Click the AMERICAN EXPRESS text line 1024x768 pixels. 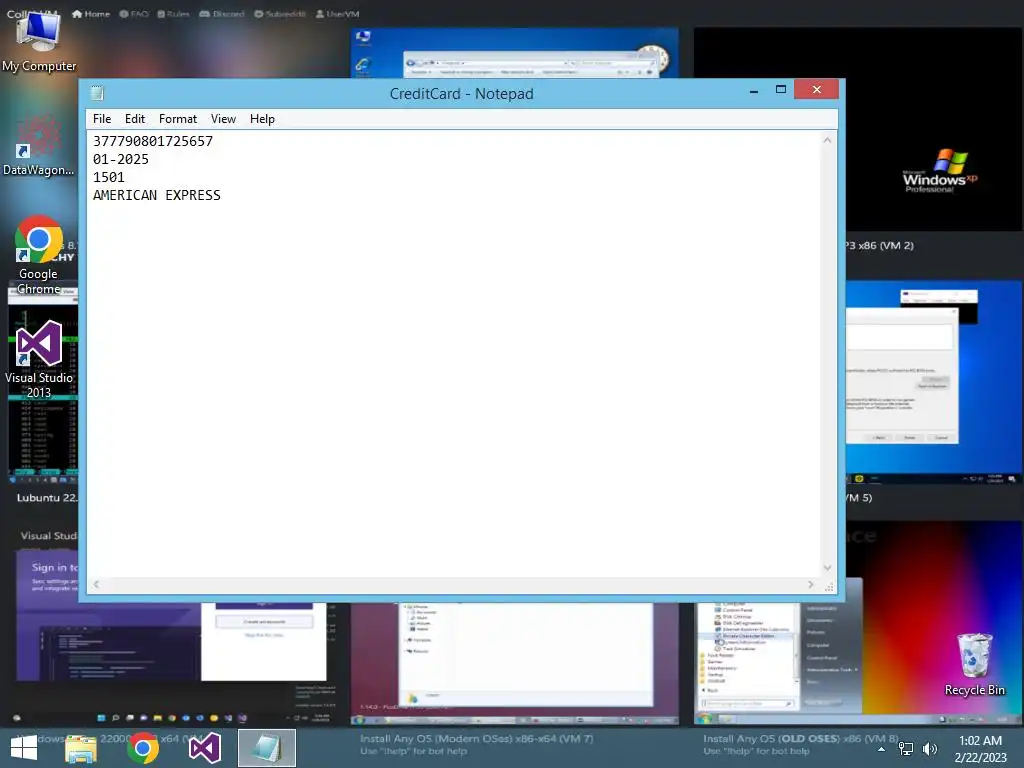pyautogui.click(x=157, y=195)
